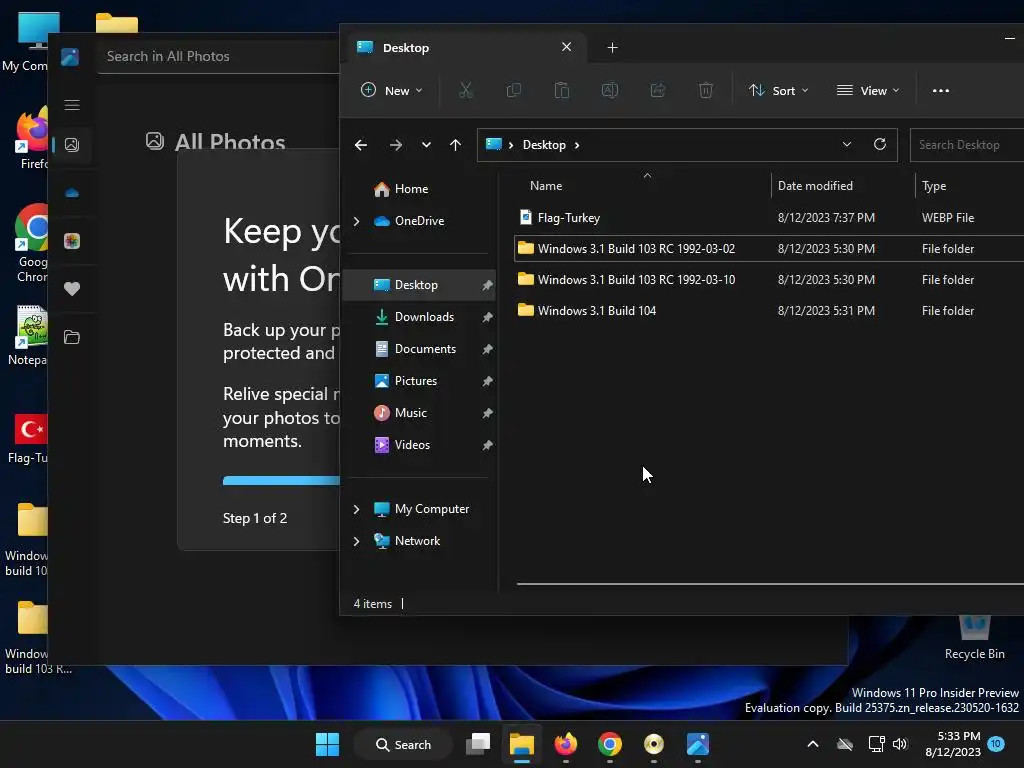Image resolution: width=1024 pixels, height=768 pixels.
Task: Sort by the Name column header
Action: pyautogui.click(x=545, y=186)
